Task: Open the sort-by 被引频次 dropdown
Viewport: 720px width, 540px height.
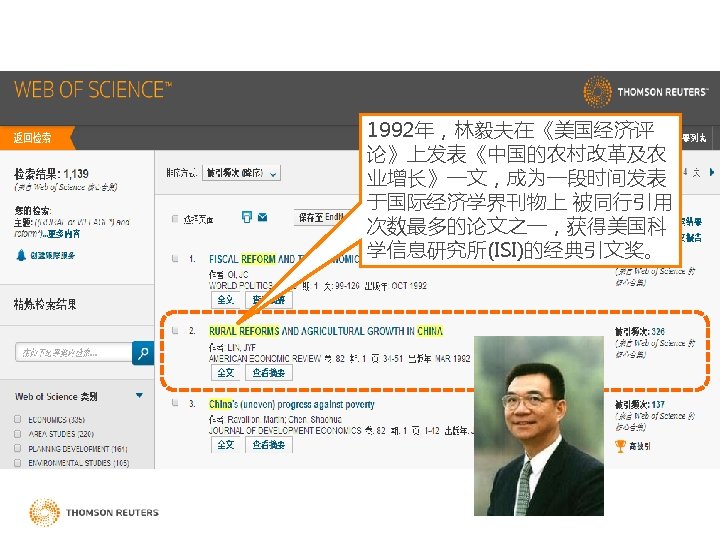Action: (x=241, y=173)
